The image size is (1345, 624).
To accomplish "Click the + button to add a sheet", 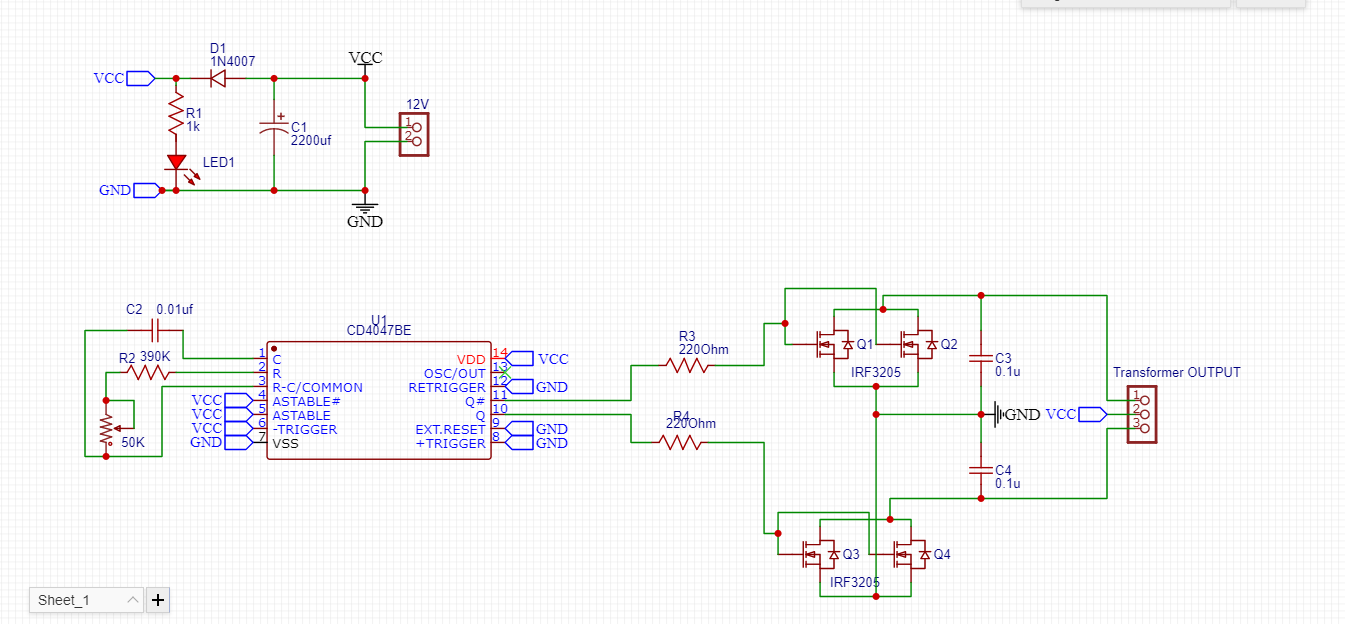I will pos(157,600).
